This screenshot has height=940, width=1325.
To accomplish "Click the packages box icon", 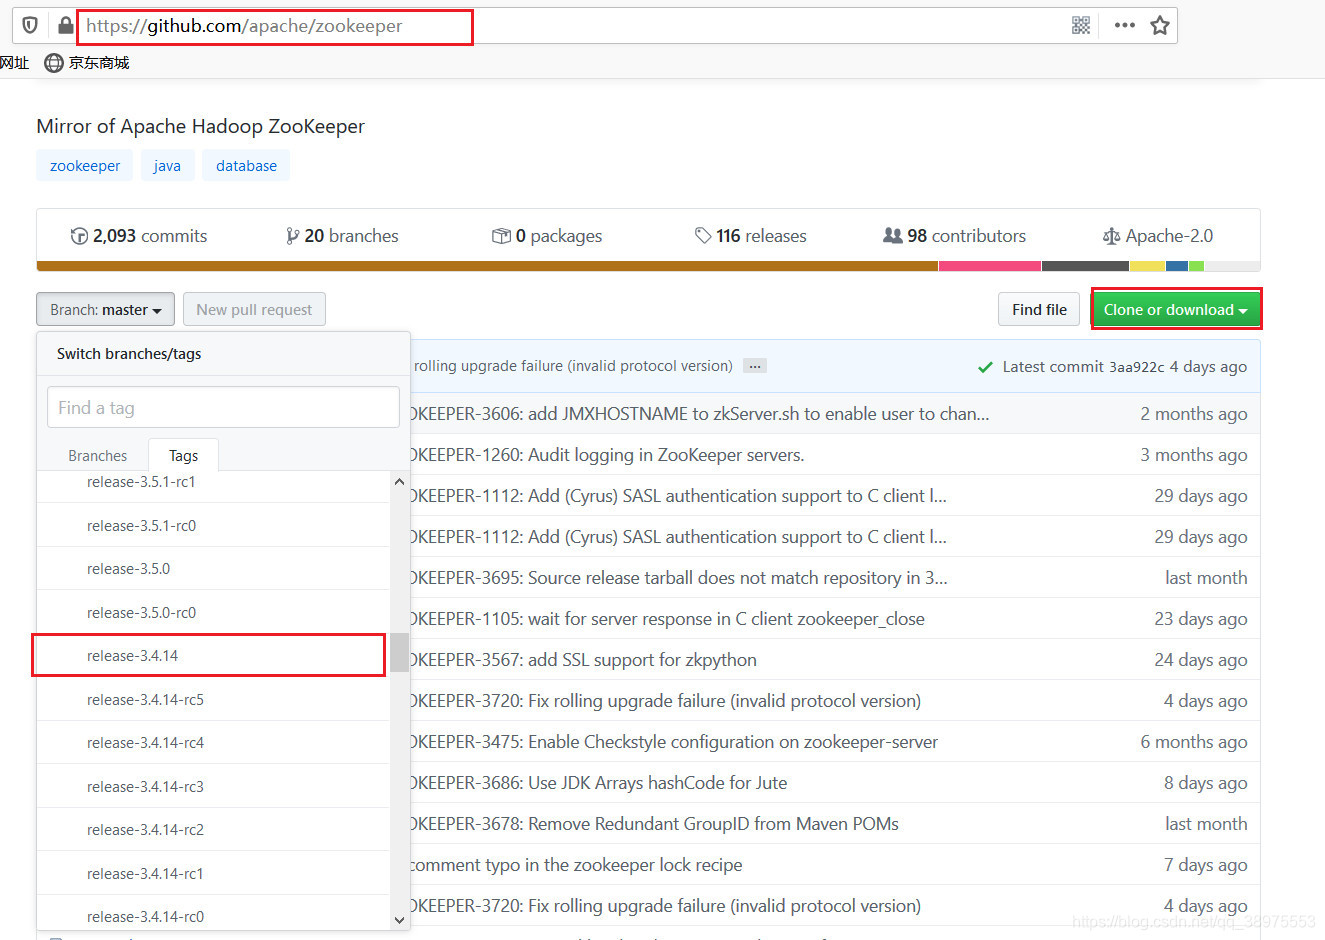I will click(501, 236).
